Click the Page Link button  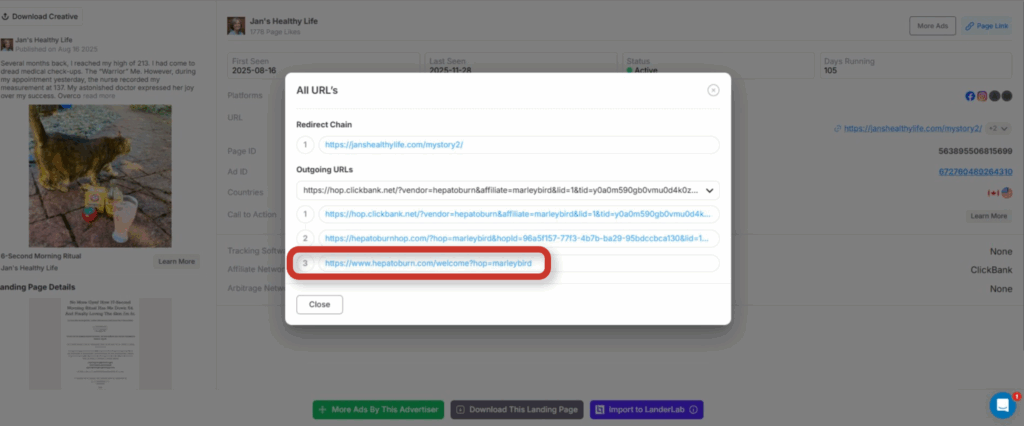pos(985,26)
